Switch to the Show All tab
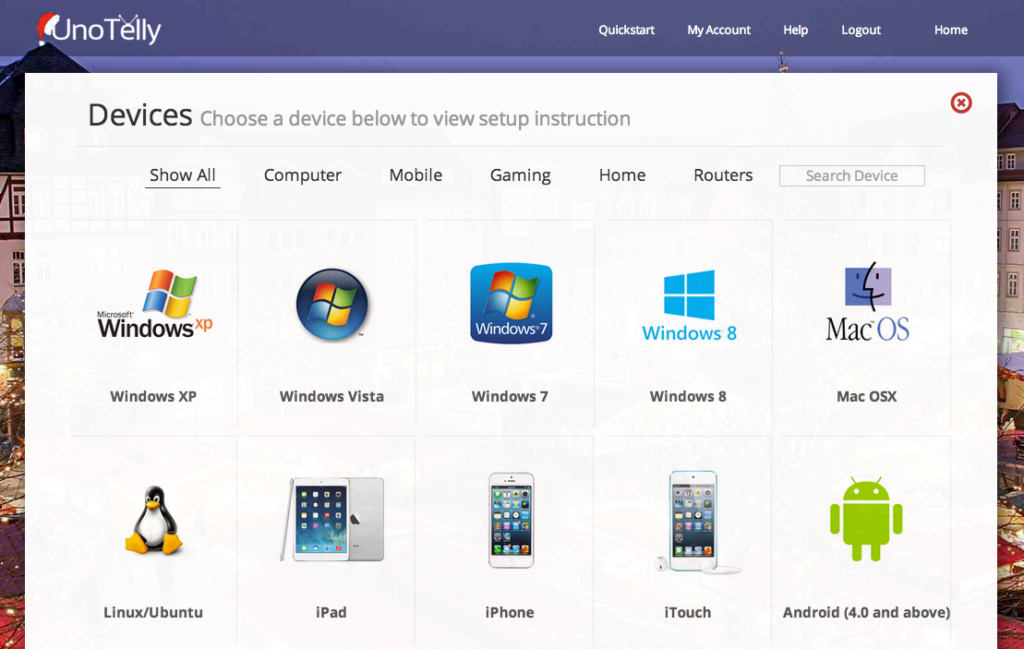This screenshot has height=649, width=1024. (182, 175)
